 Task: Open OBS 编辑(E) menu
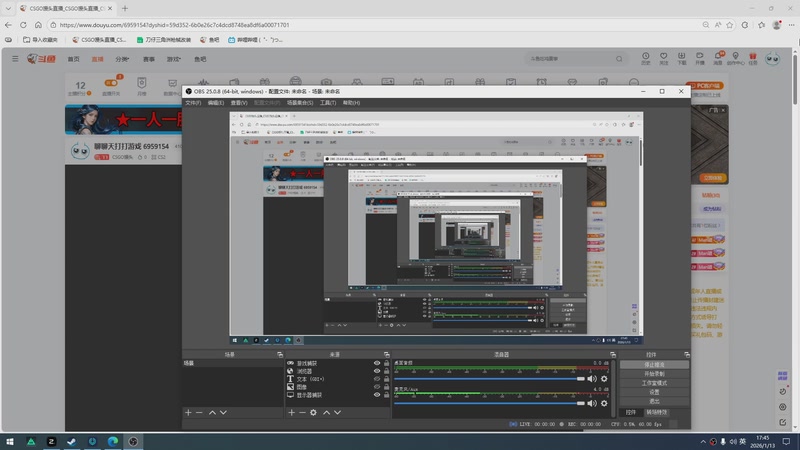coord(216,103)
